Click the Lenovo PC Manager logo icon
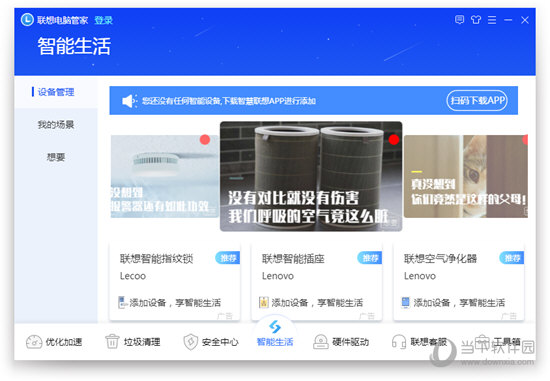 click(x=27, y=20)
